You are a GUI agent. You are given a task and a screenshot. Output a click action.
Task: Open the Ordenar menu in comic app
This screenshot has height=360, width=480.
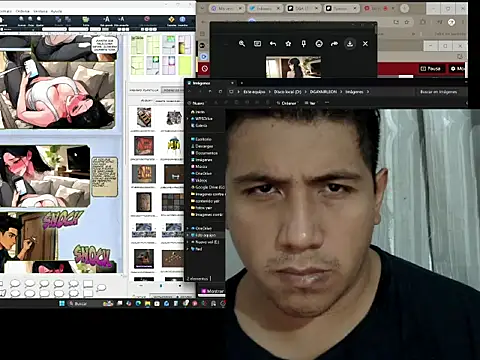[x=22, y=11]
